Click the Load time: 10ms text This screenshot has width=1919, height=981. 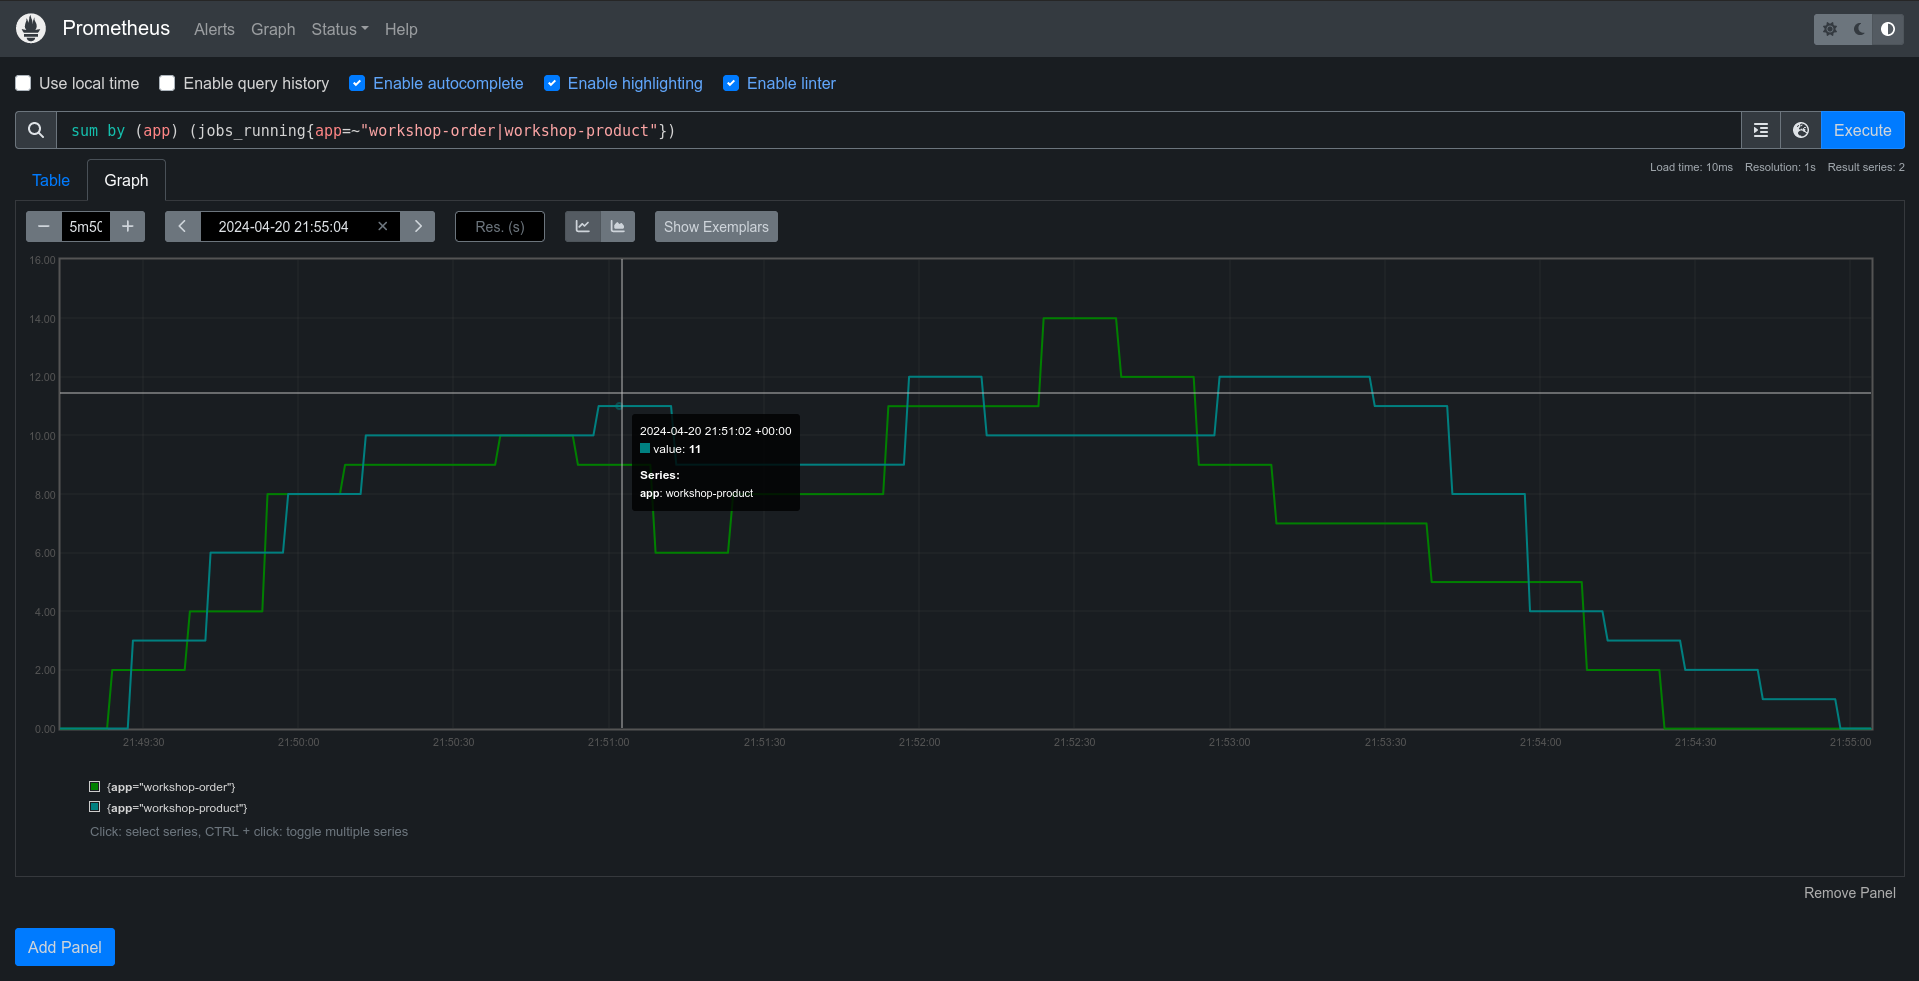[x=1691, y=167]
